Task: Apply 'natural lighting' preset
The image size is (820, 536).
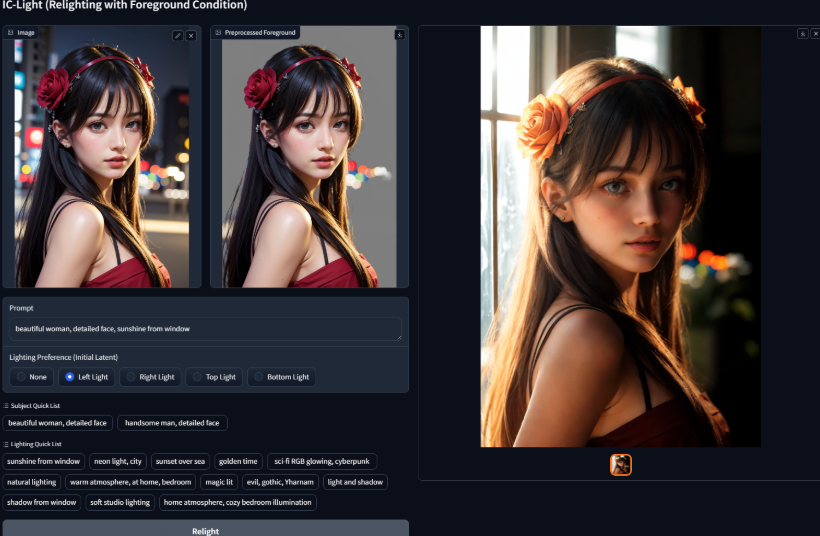Action: click(x=31, y=482)
